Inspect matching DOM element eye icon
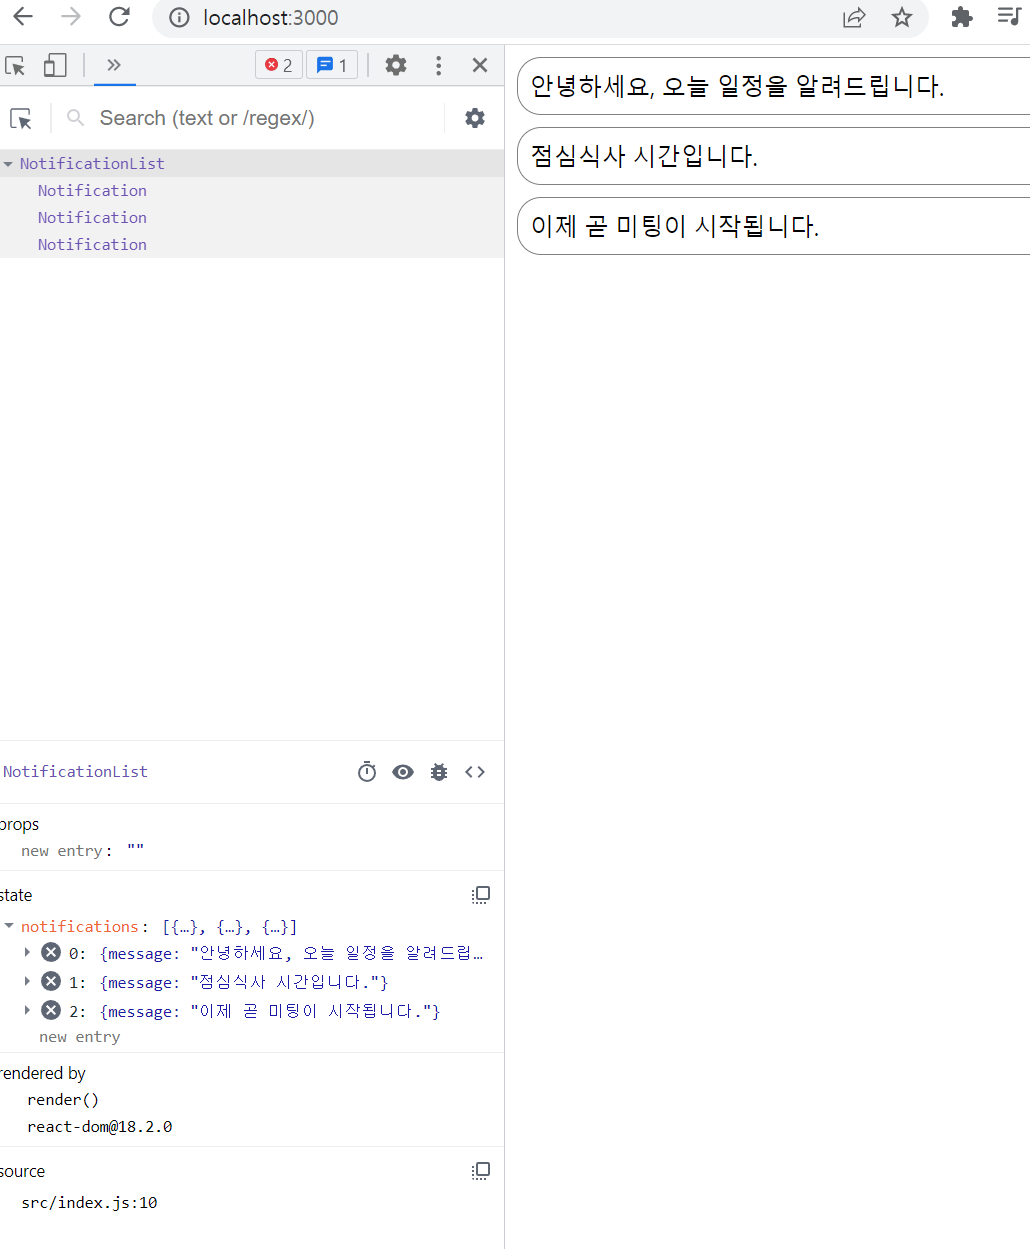The width and height of the screenshot is (1030, 1249). (403, 772)
